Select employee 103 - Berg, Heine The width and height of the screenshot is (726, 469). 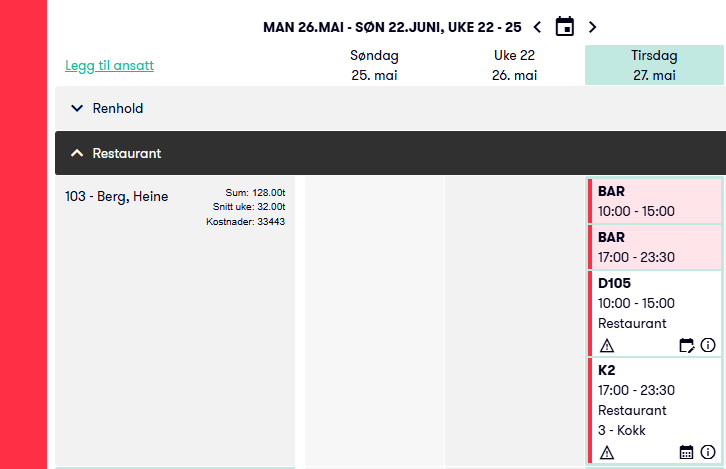[116, 196]
